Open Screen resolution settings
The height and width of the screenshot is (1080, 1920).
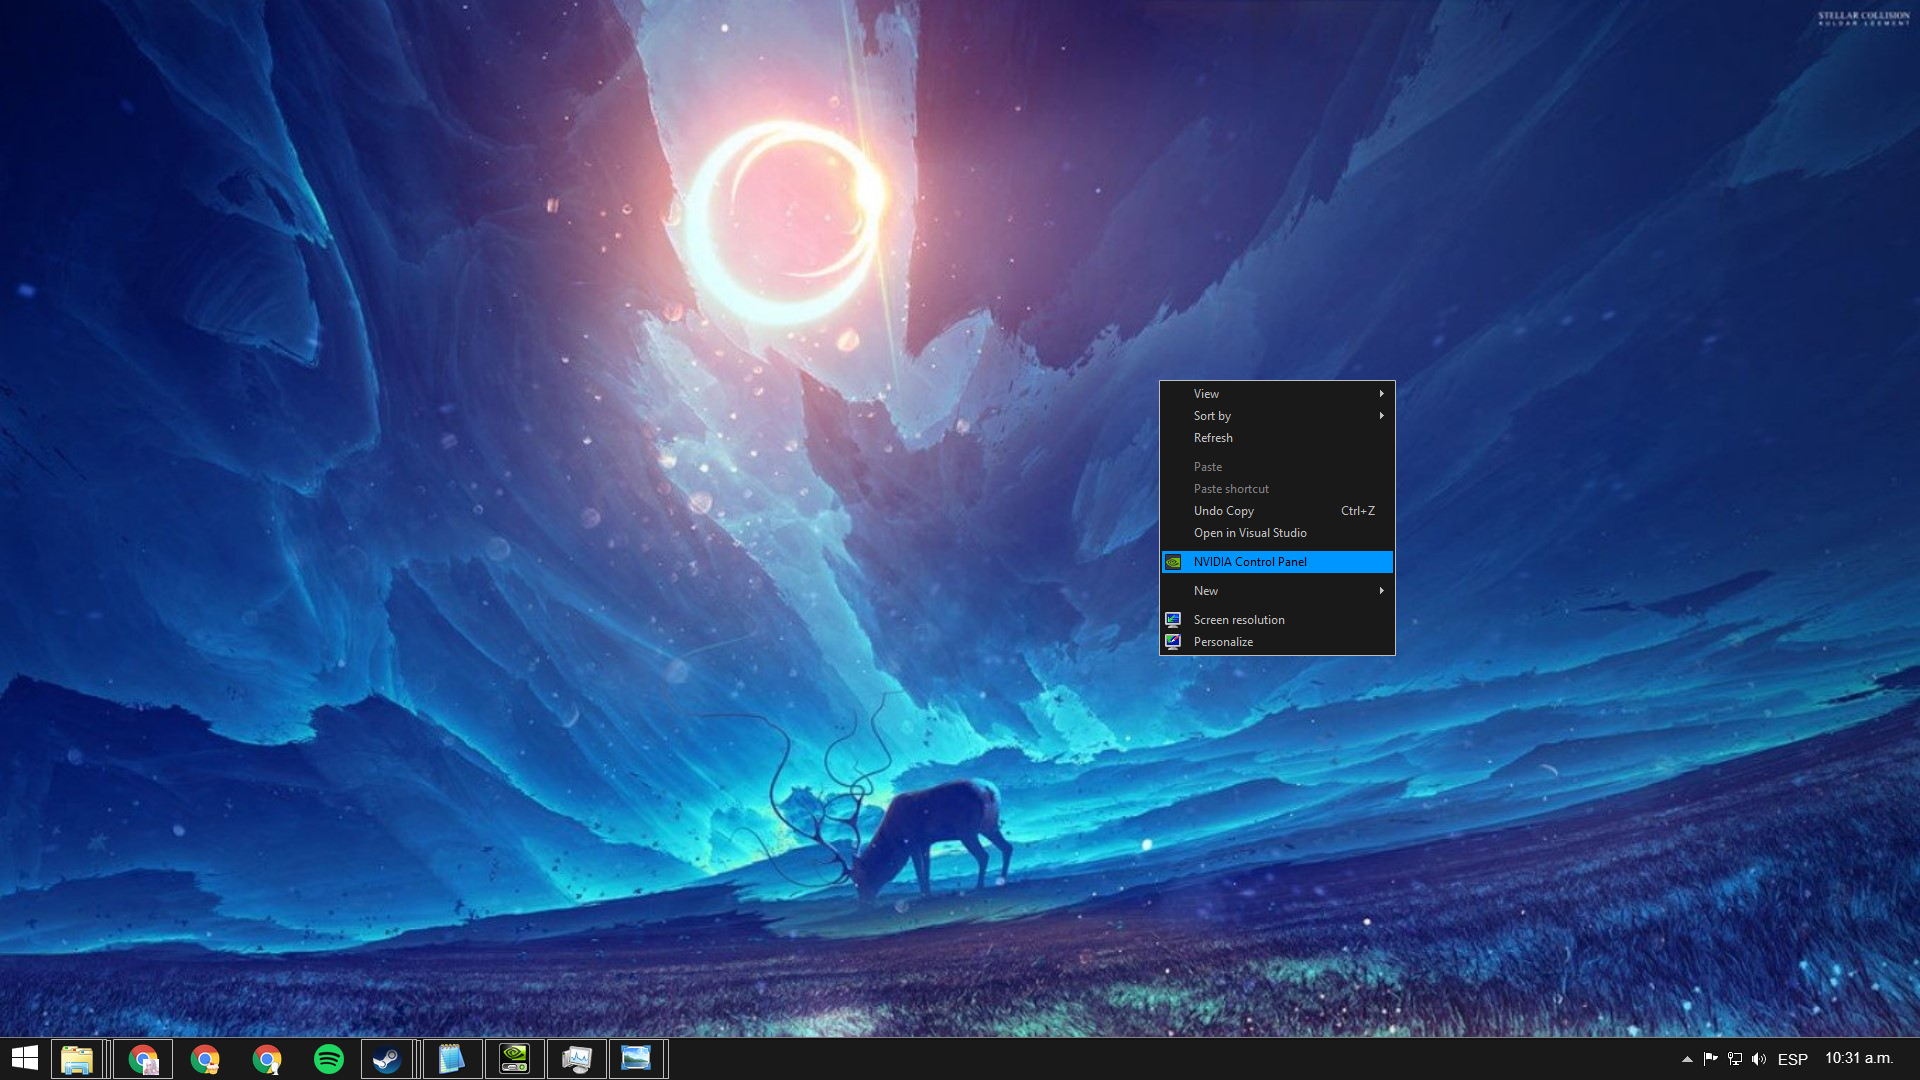pos(1239,620)
